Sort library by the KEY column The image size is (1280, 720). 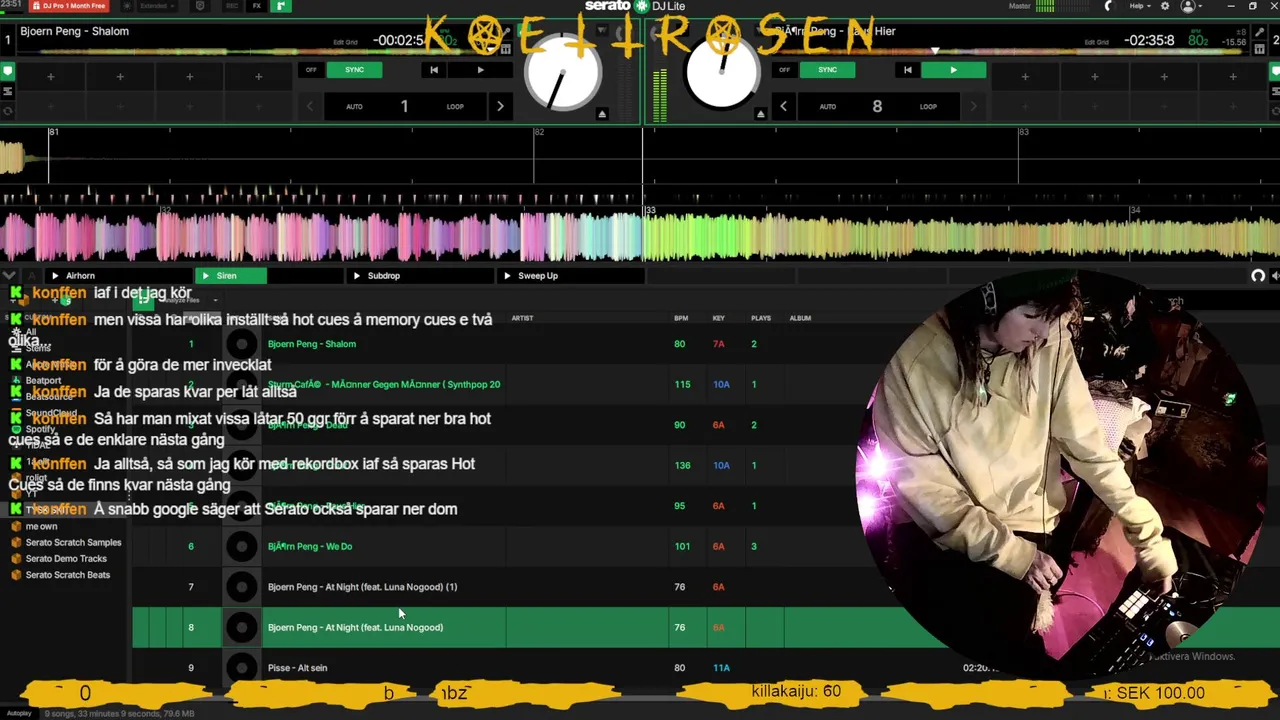pos(718,318)
